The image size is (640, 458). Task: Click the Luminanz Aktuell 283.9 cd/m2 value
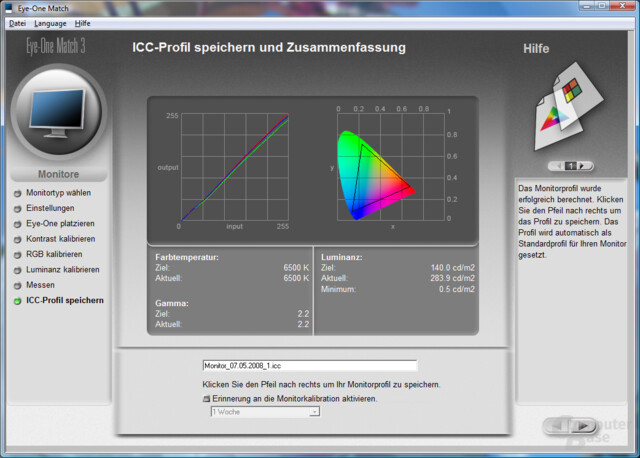452,278
